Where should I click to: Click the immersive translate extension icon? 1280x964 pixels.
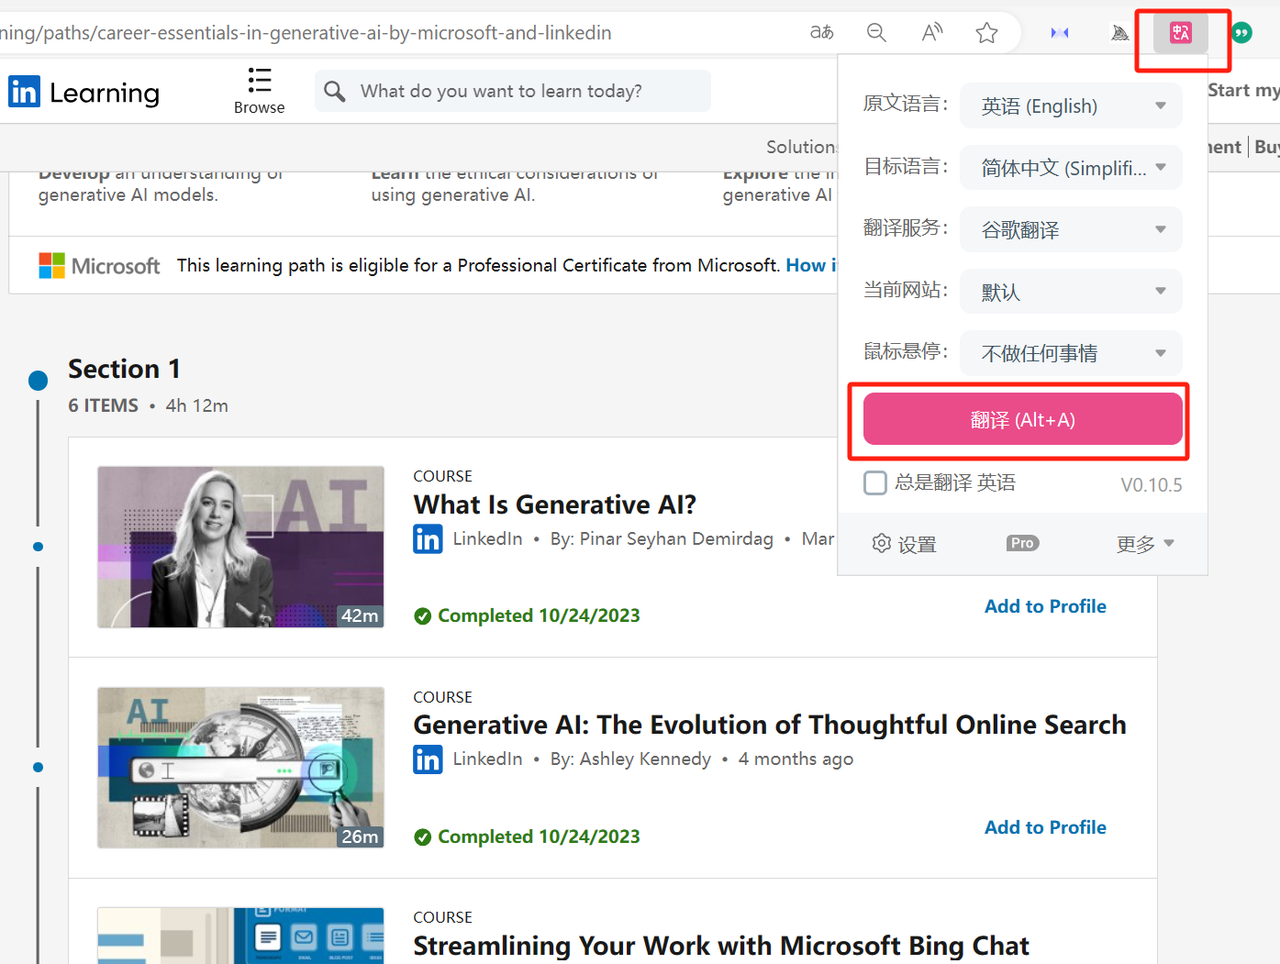(x=1180, y=33)
